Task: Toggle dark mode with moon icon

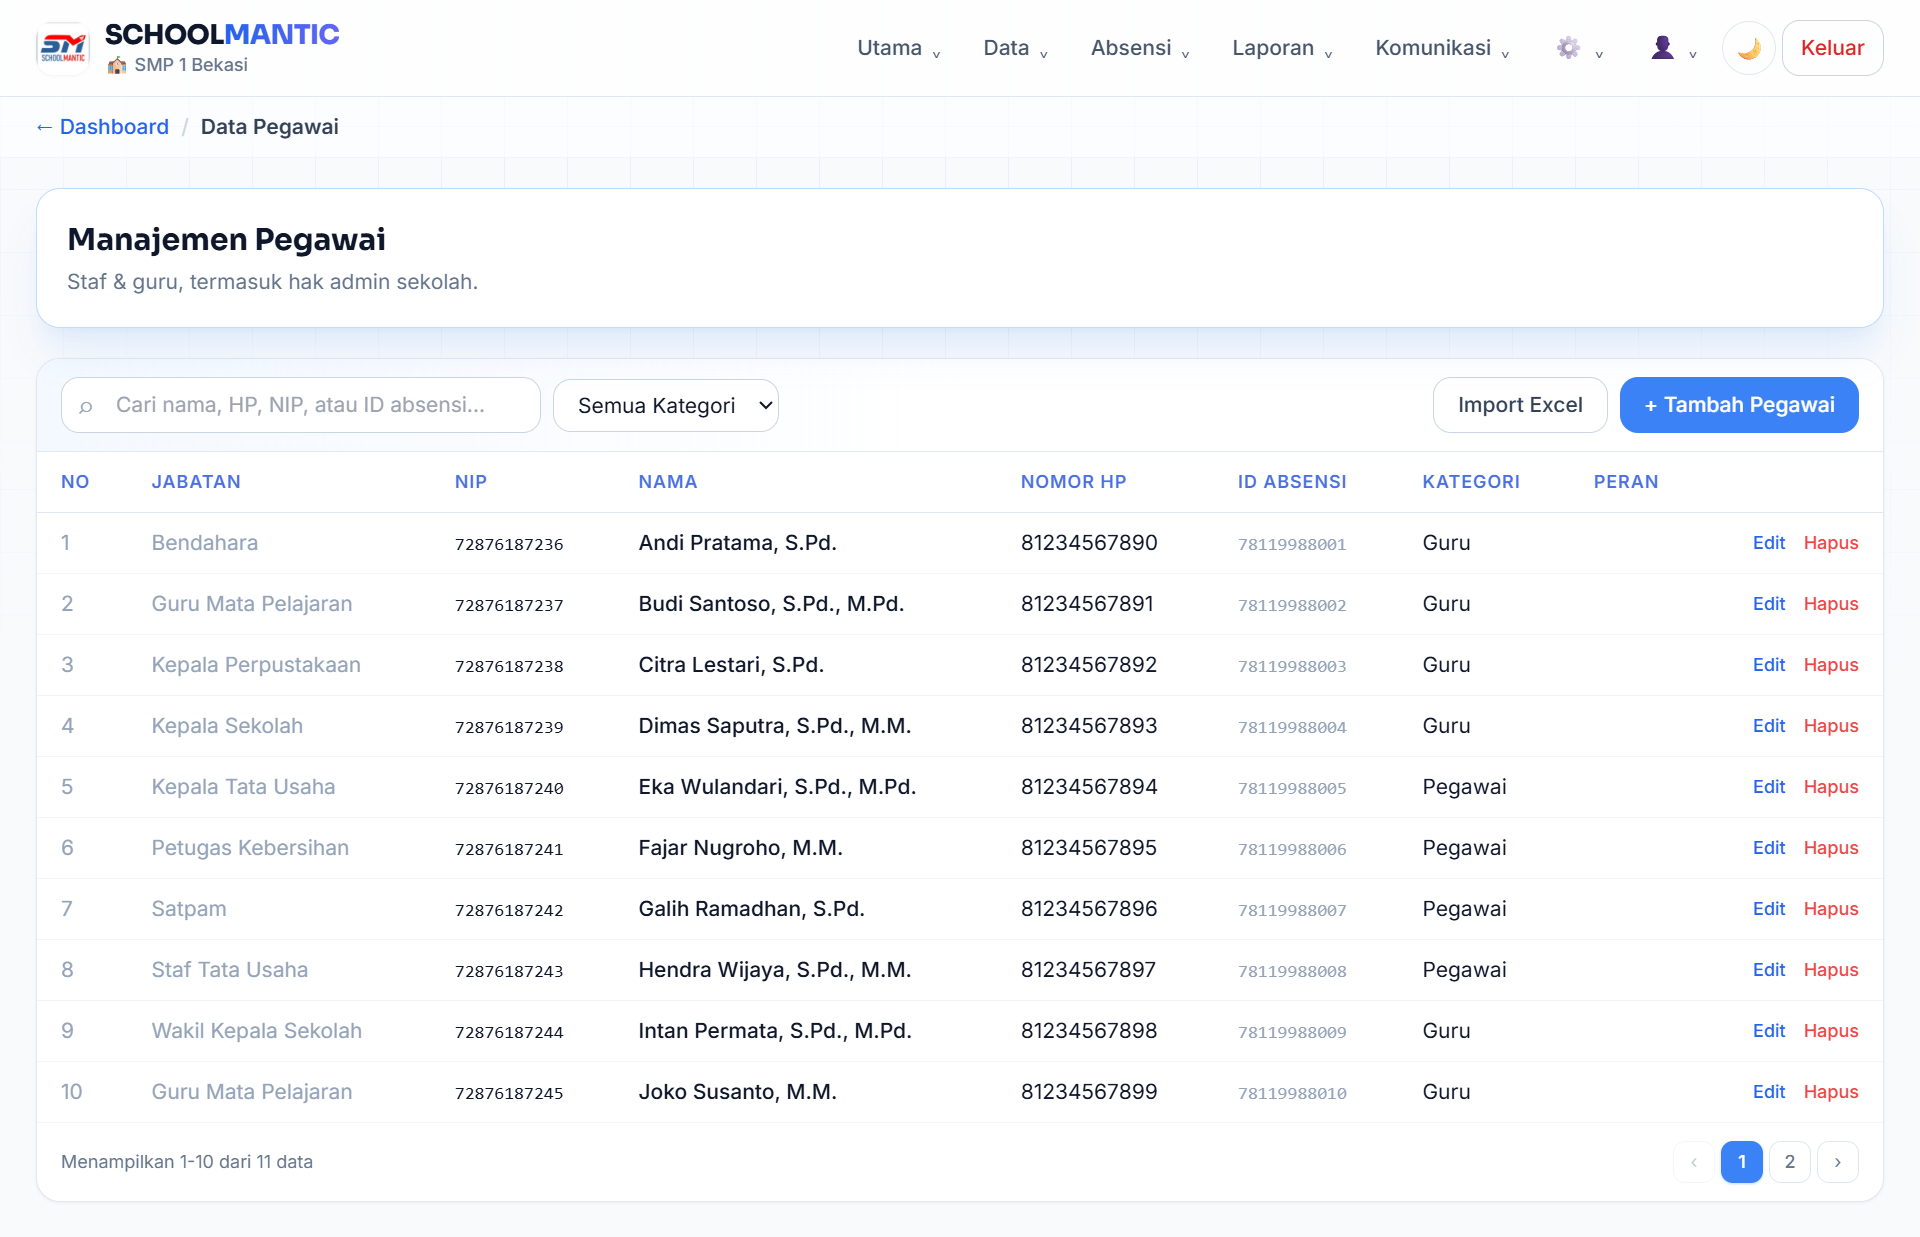Action: click(x=1748, y=48)
